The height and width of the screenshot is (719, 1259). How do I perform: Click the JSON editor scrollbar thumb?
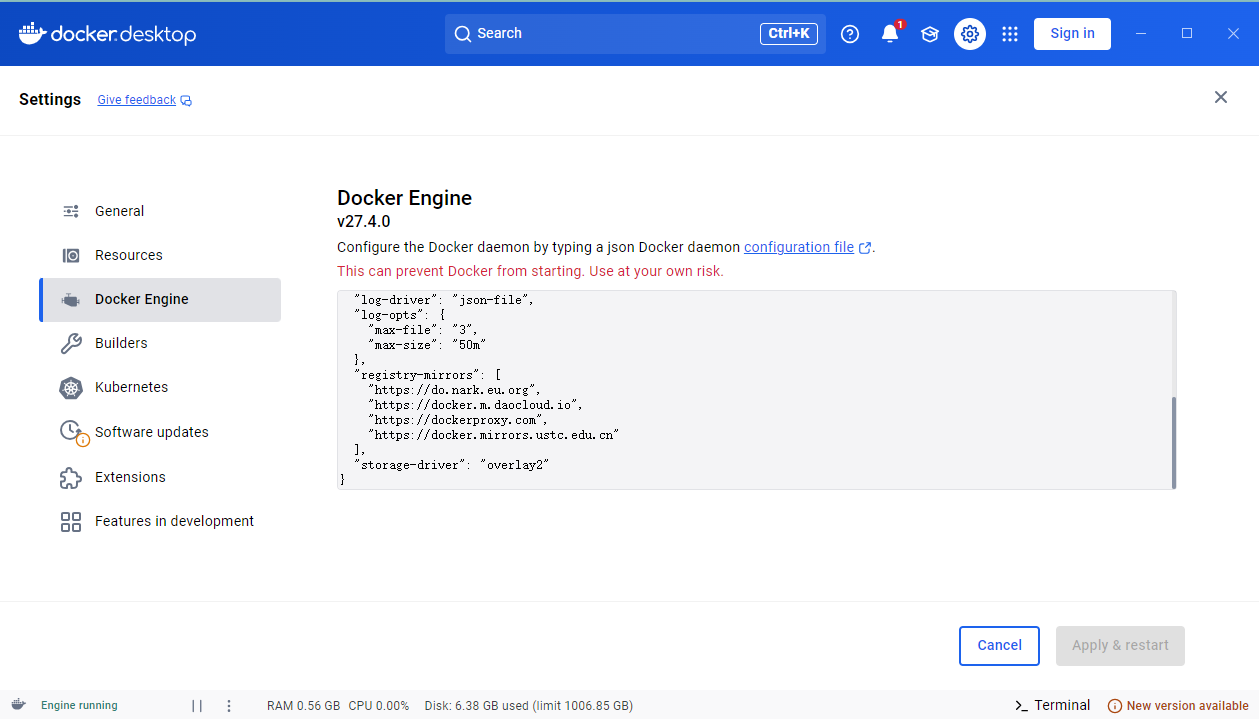tap(1173, 441)
